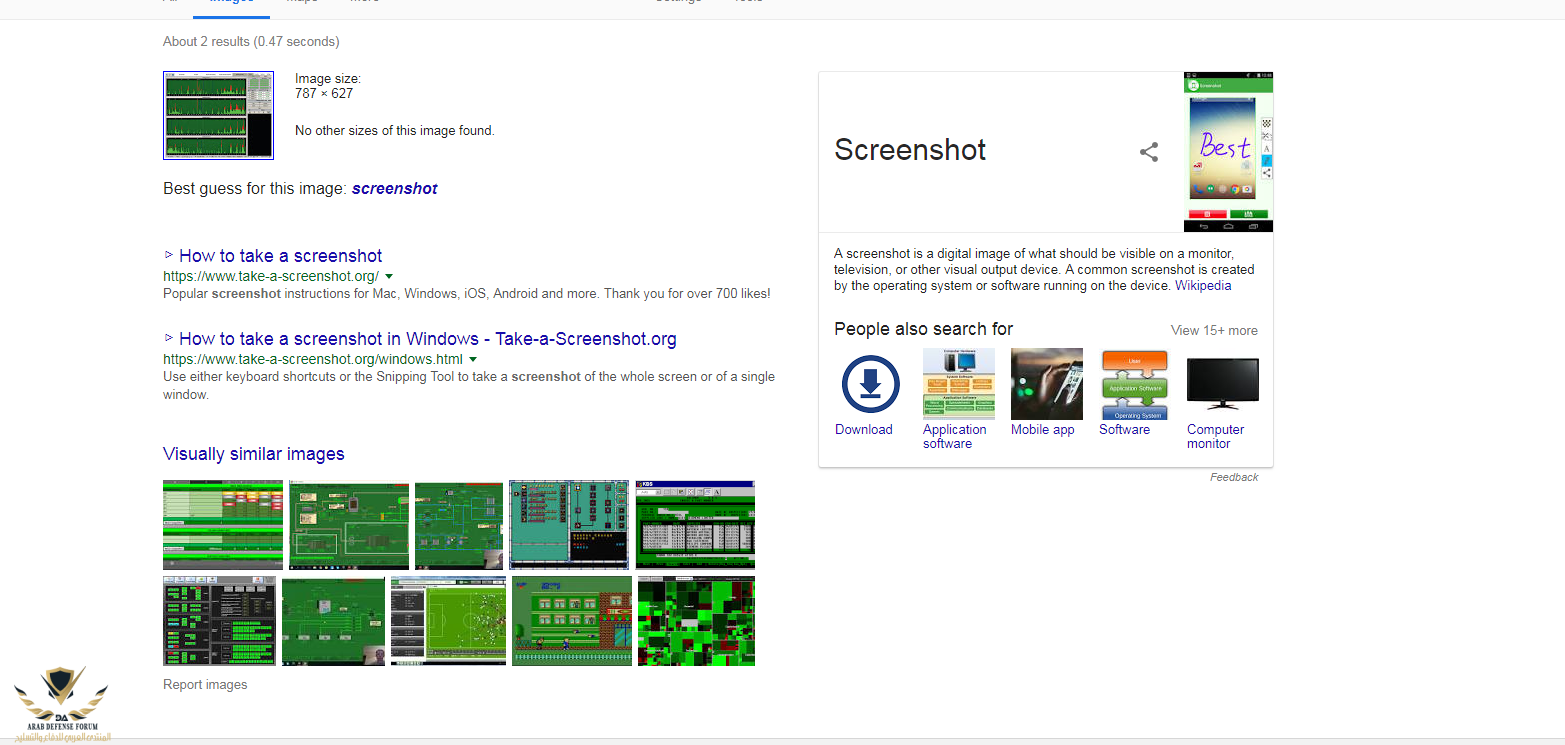1565x745 pixels.
Task: Open the Computer monitor image
Action: click(x=1222, y=384)
